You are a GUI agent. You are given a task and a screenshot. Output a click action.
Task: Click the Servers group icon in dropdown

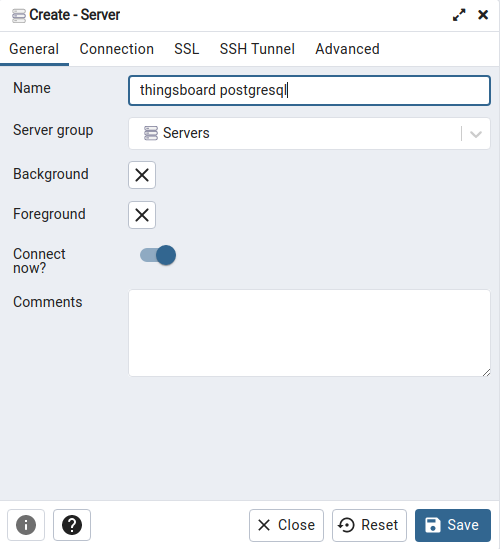[151, 133]
